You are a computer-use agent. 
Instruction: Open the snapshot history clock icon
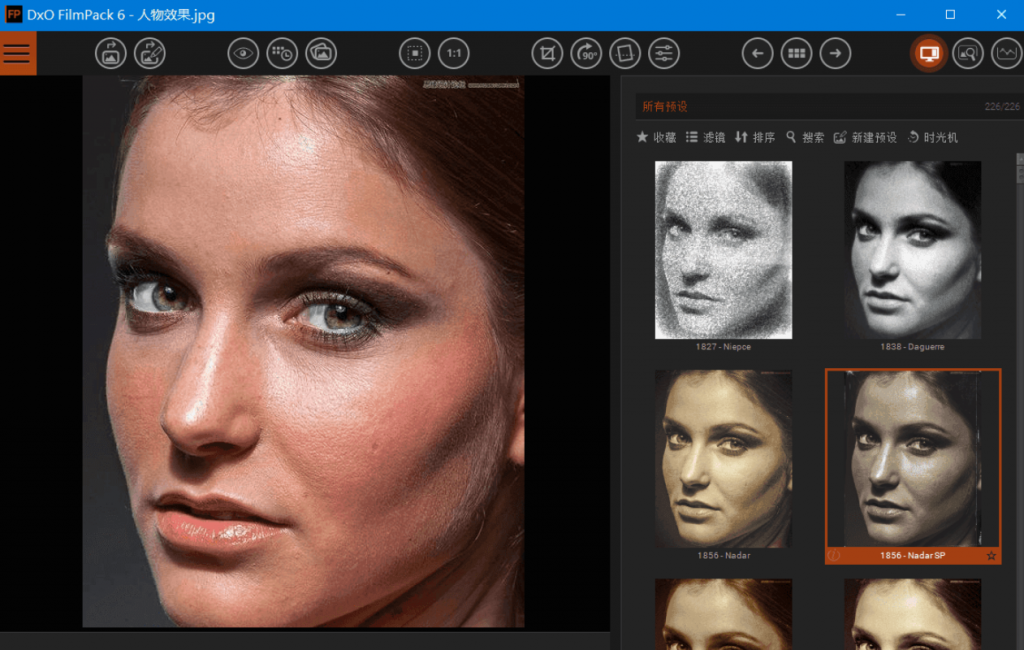click(x=282, y=53)
